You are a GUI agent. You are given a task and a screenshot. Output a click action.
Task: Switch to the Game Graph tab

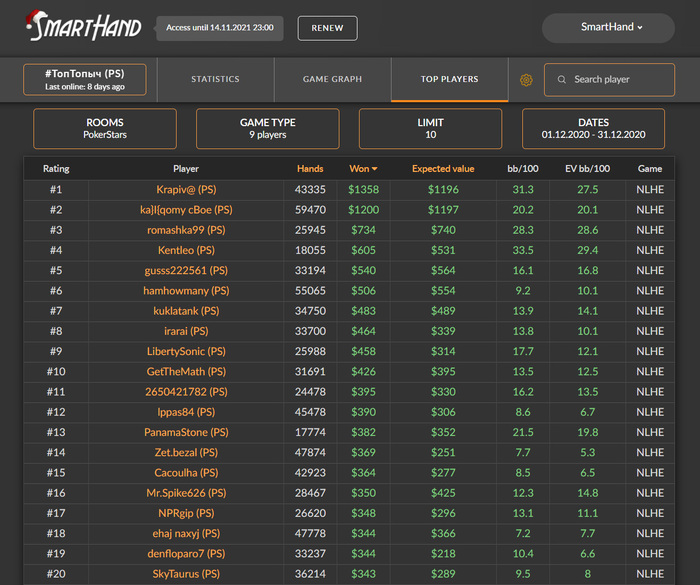point(333,79)
